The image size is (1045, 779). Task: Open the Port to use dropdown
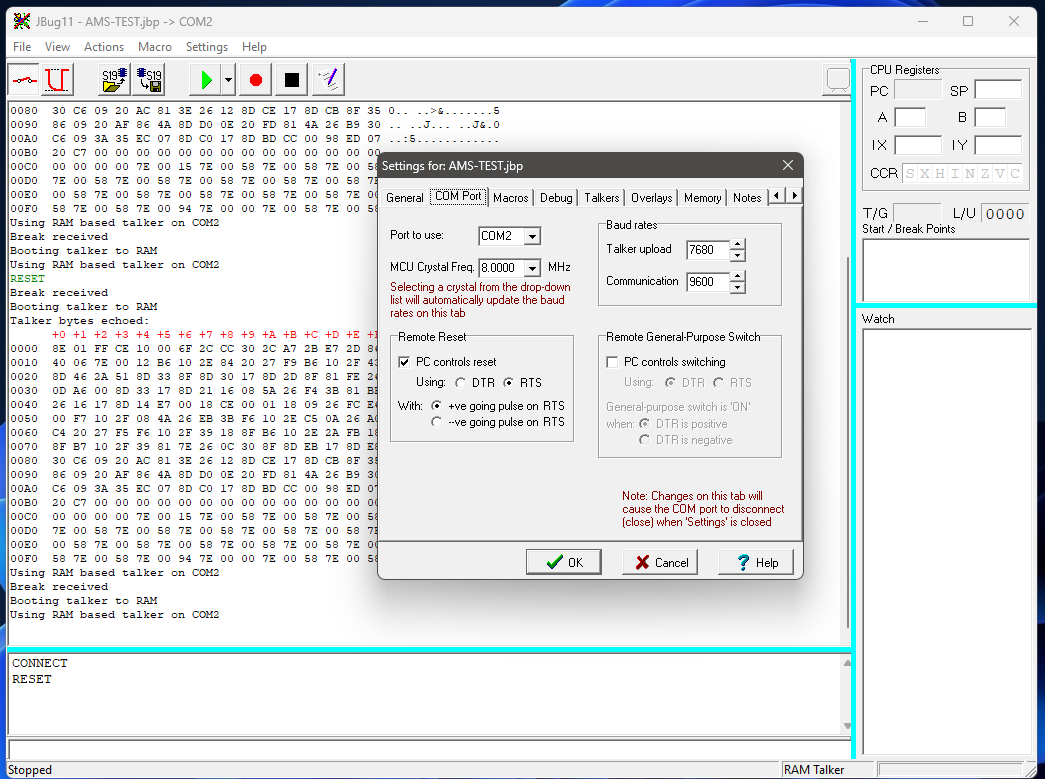point(532,237)
